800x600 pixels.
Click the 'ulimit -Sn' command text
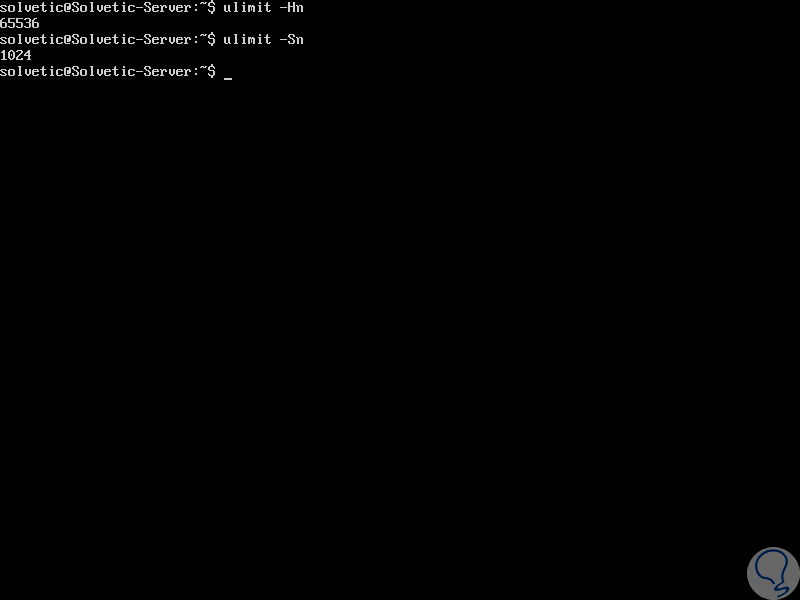tap(263, 39)
